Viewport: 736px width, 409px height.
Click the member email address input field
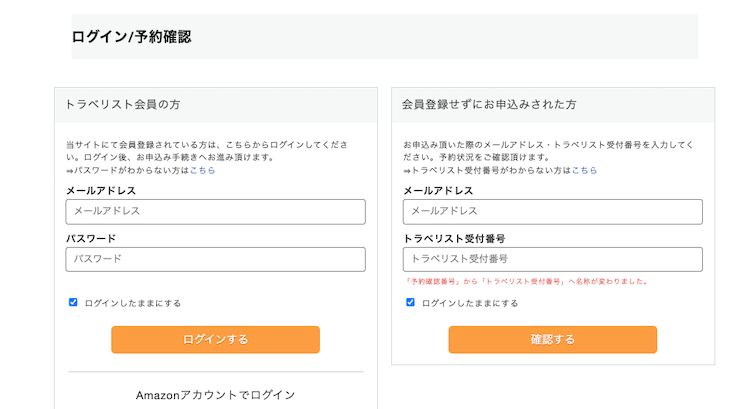[215, 212]
